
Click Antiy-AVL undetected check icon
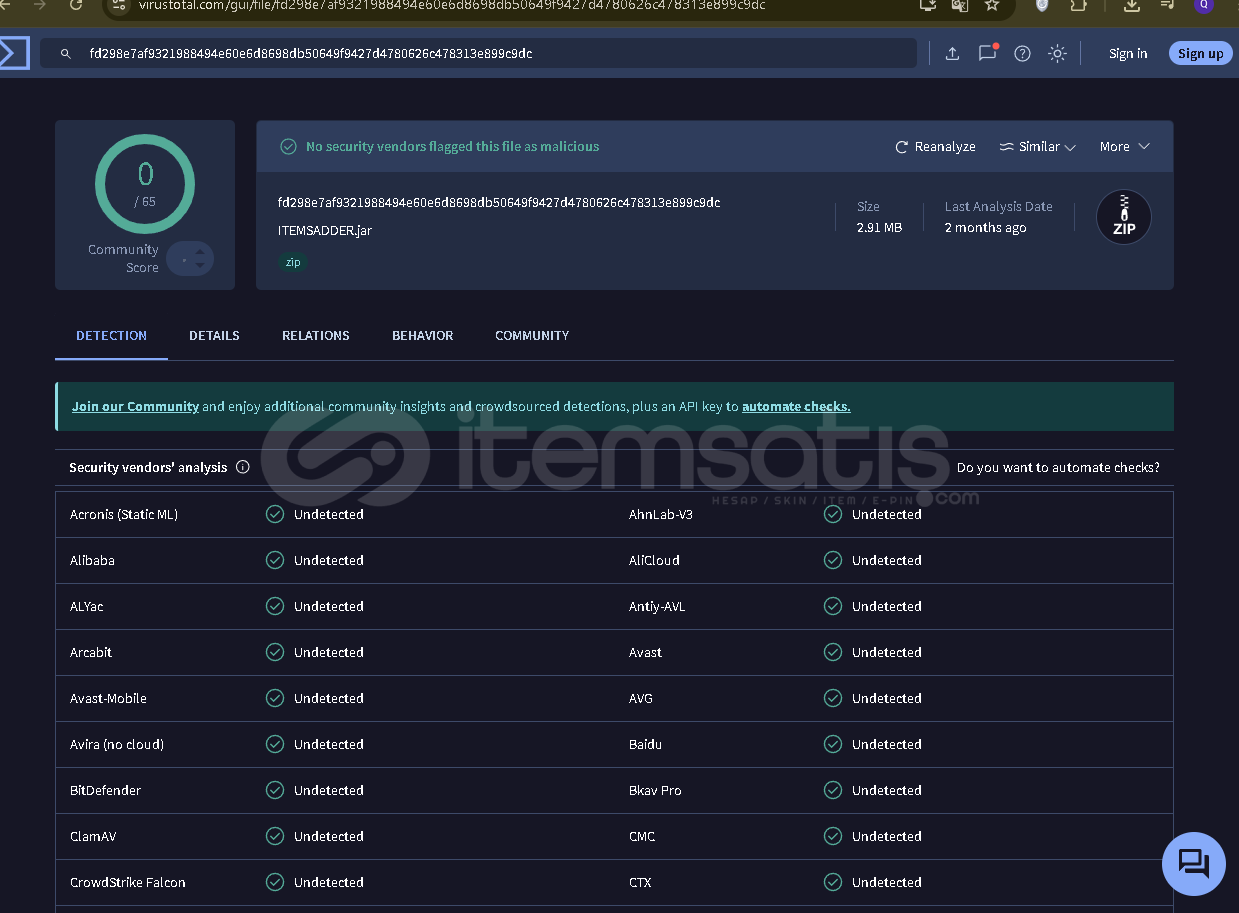pos(833,606)
